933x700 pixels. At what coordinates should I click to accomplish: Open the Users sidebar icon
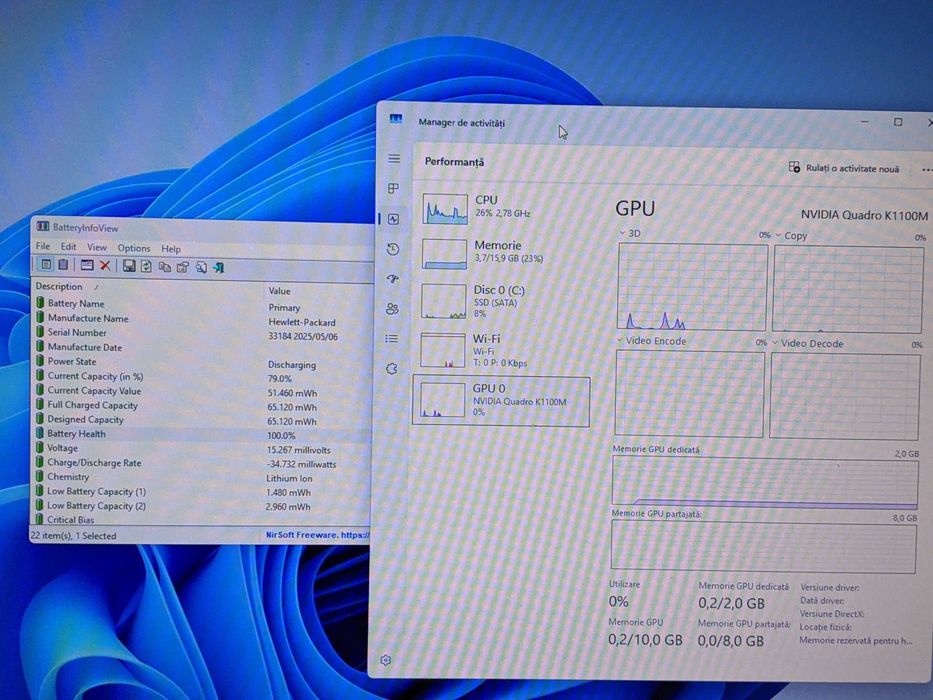pyautogui.click(x=392, y=308)
